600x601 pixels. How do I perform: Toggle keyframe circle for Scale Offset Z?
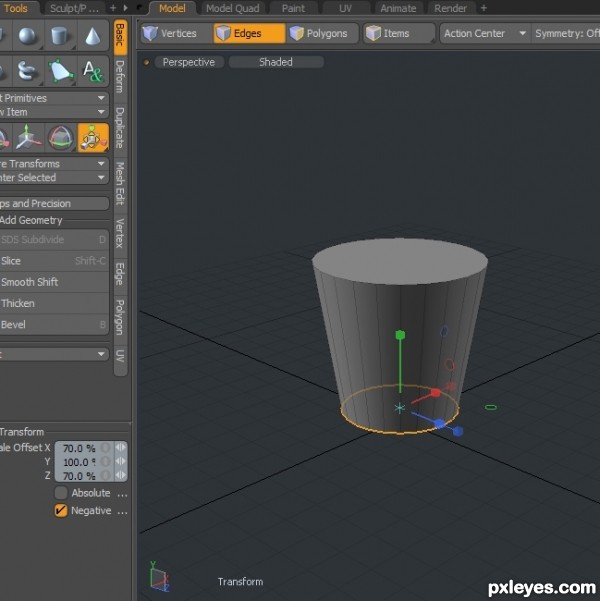(x=105, y=476)
